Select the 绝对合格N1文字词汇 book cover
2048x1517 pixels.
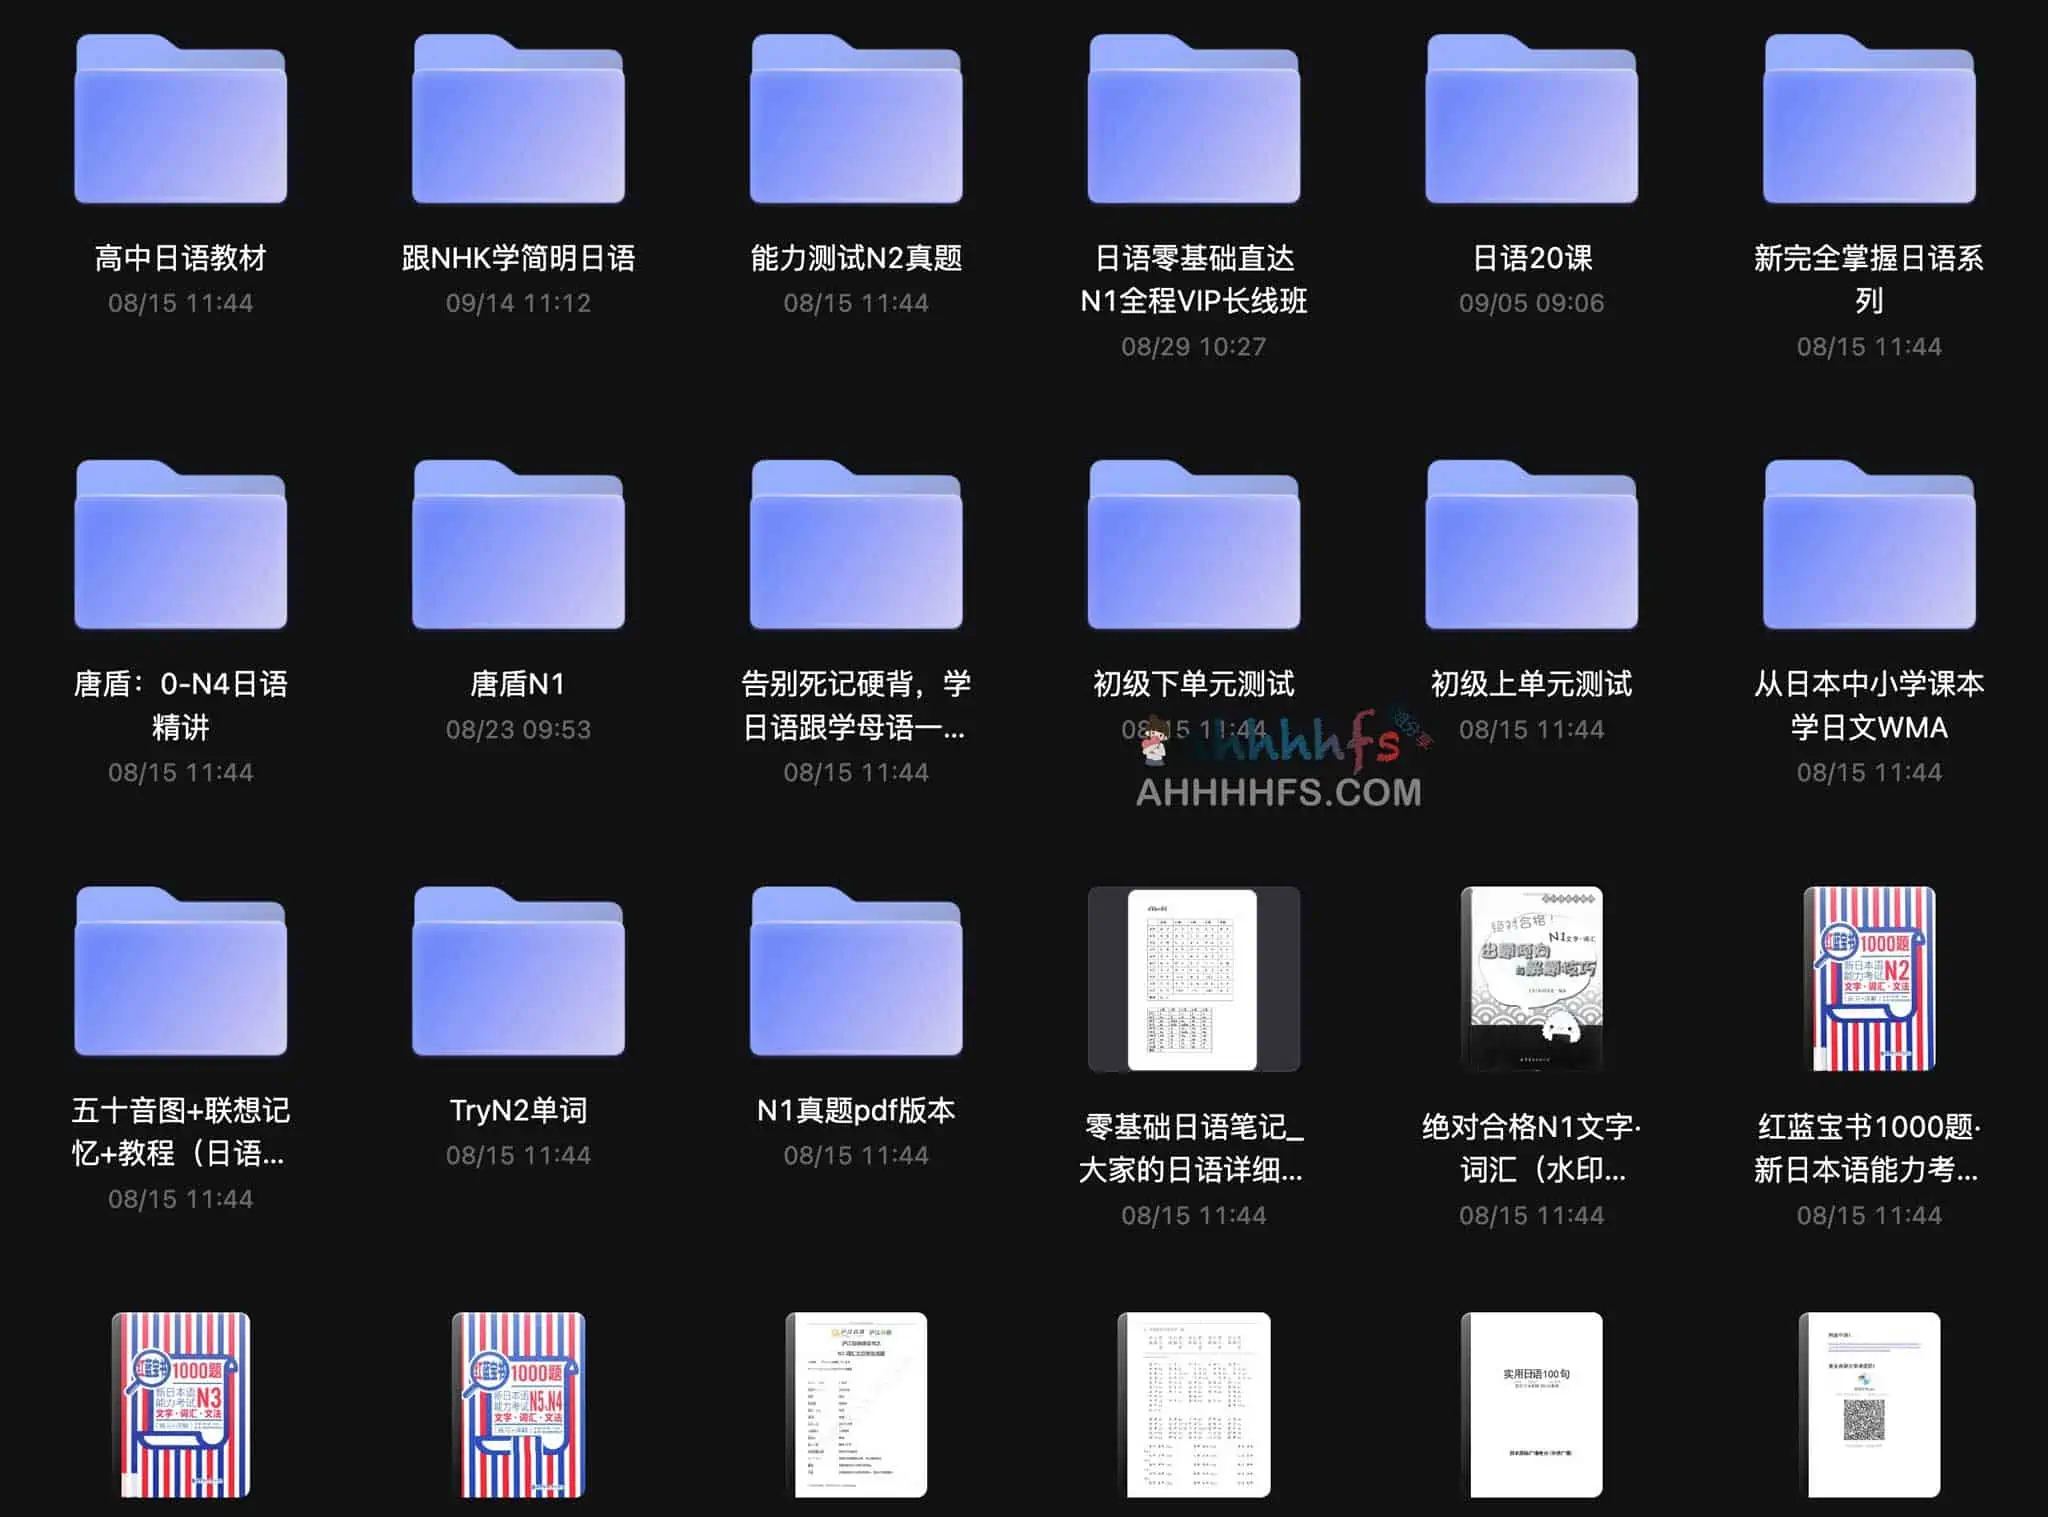coord(1531,979)
